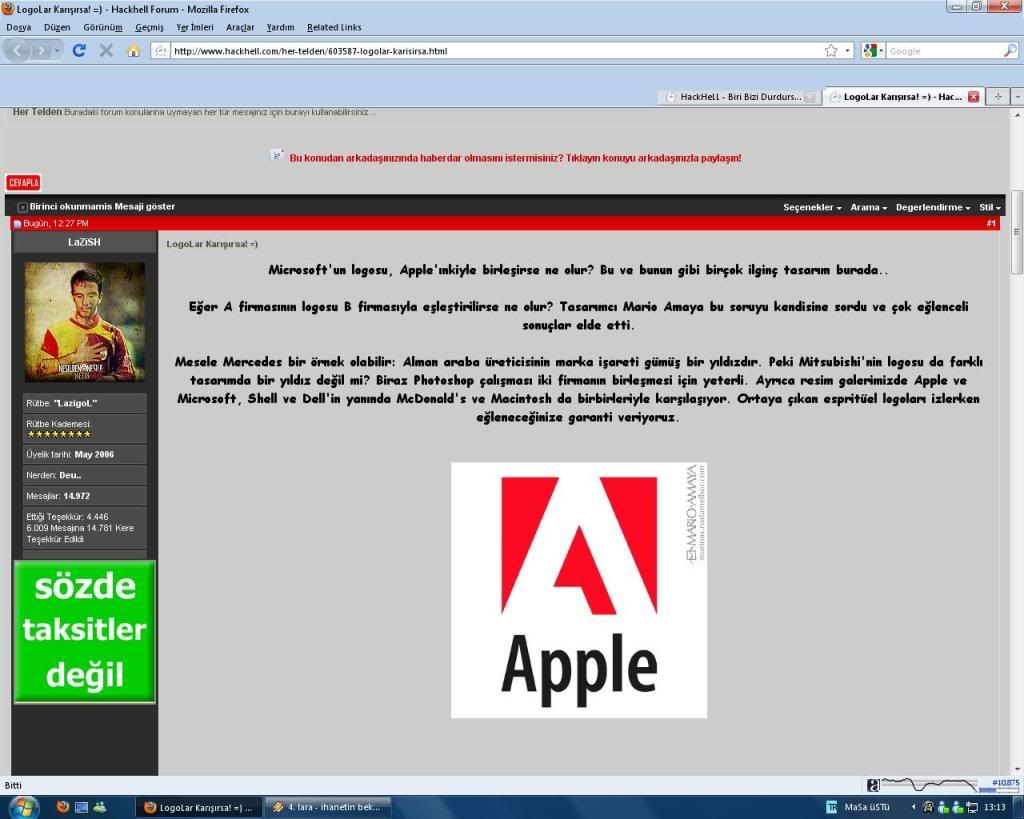The height and width of the screenshot is (819, 1024).
Task: Open the Related Links menu
Action: [x=334, y=27]
